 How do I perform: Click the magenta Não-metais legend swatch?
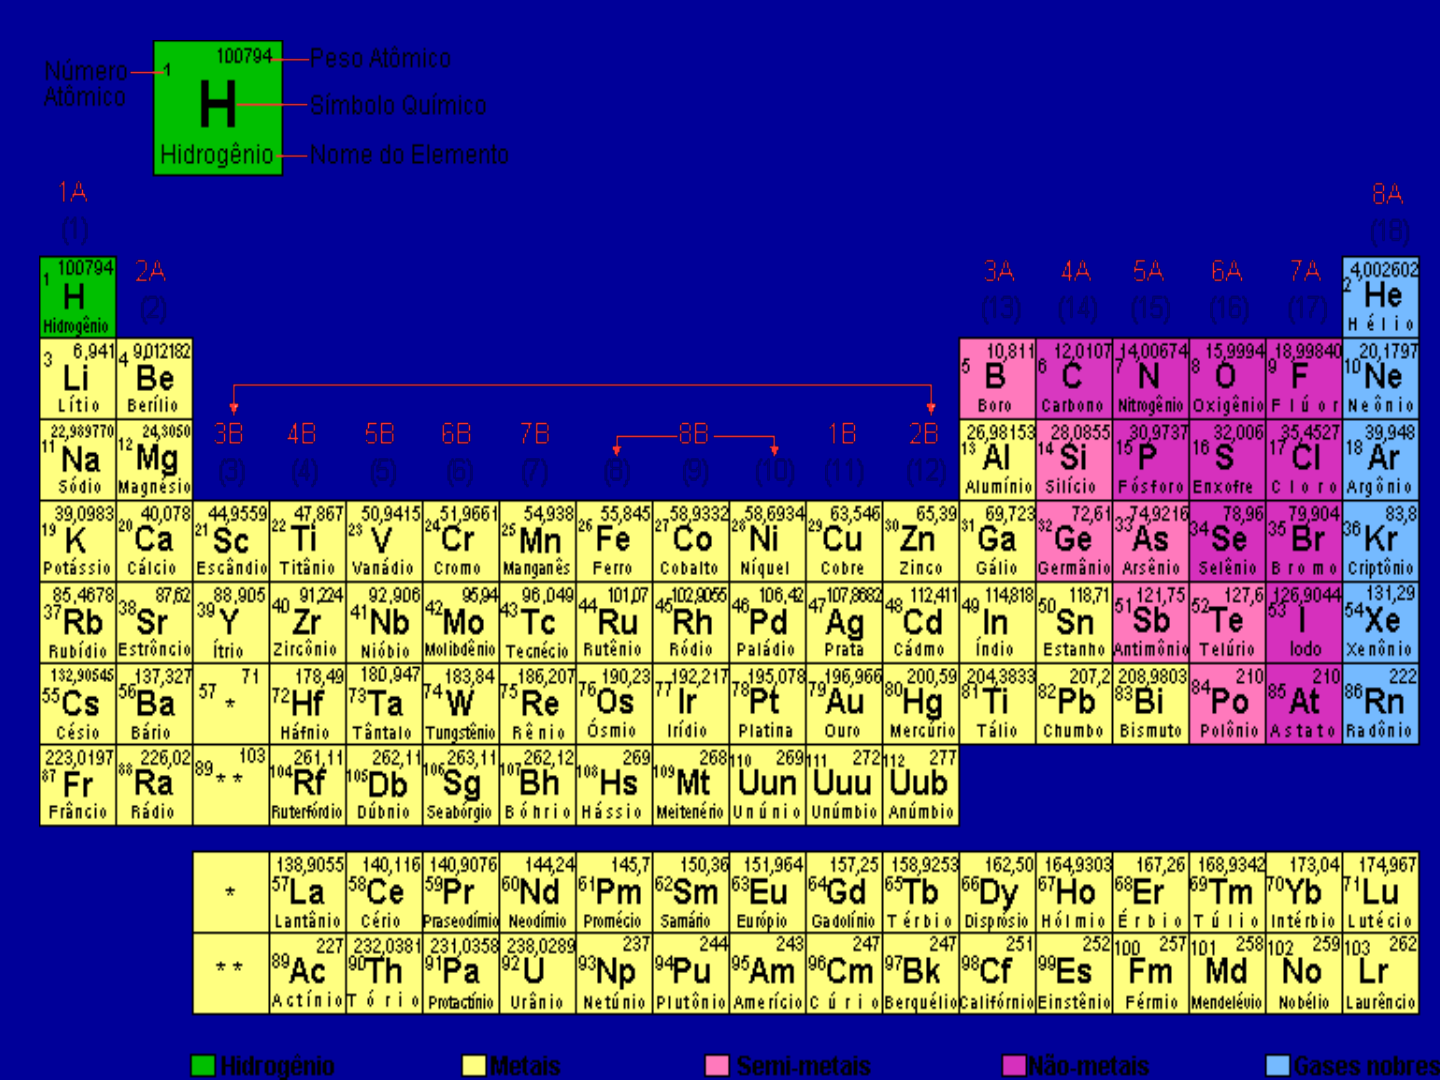(x=1014, y=1066)
